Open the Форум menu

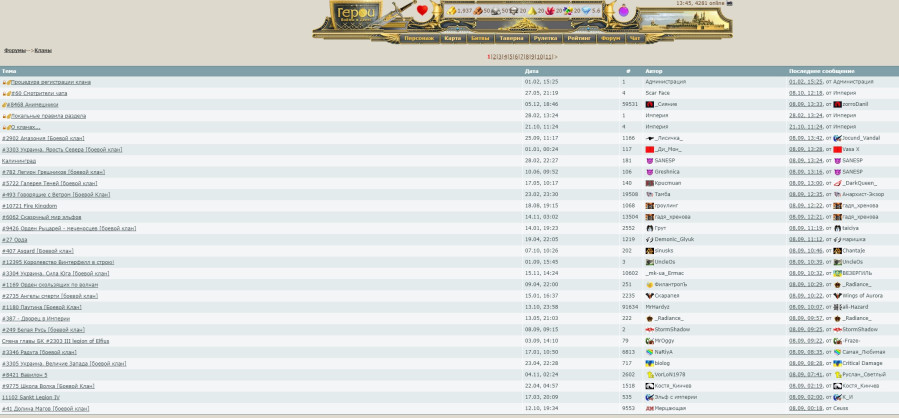611,38
